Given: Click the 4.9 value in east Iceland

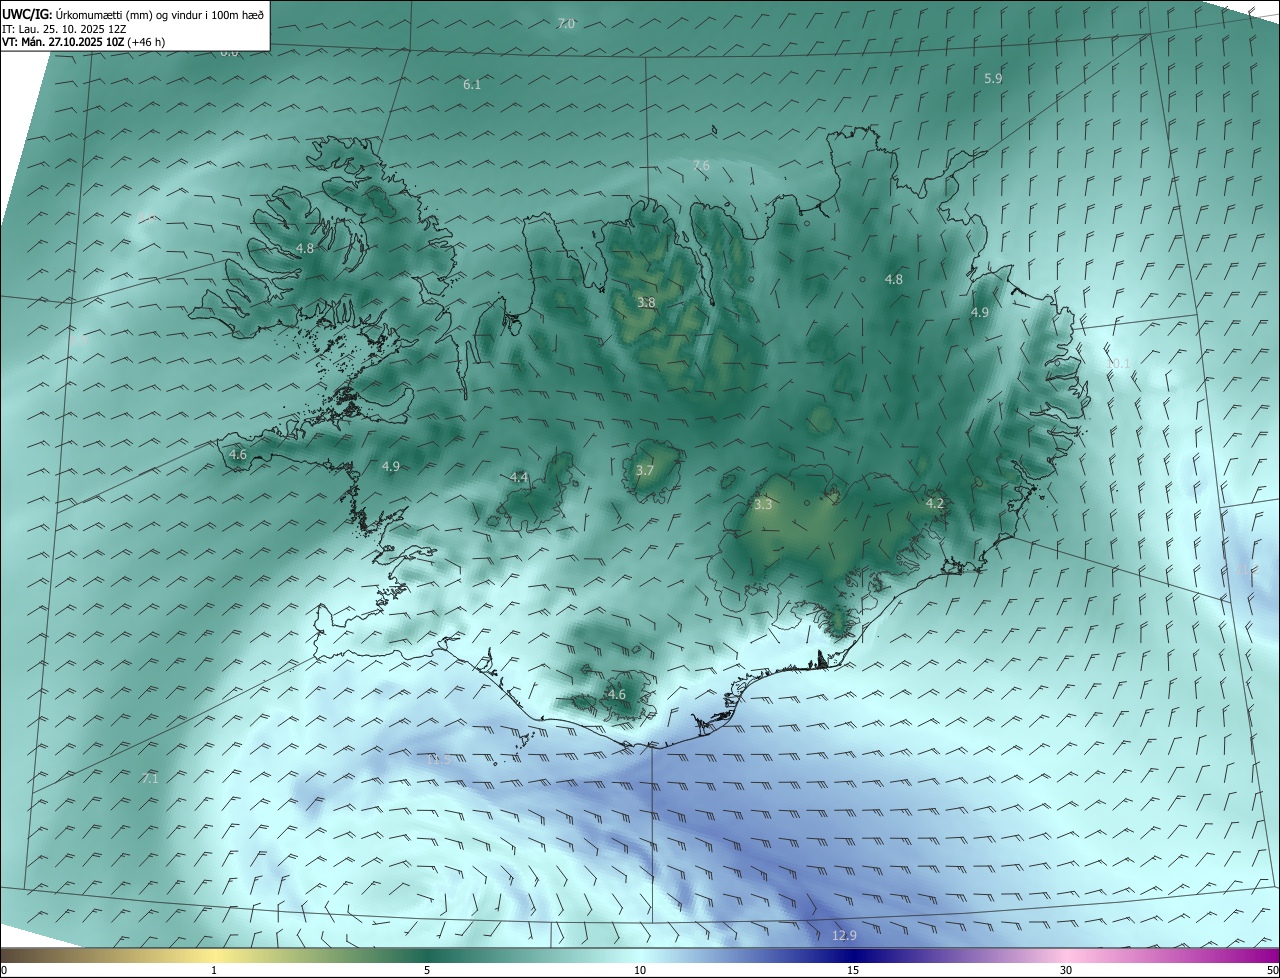Looking at the screenshot, I should 980,313.
